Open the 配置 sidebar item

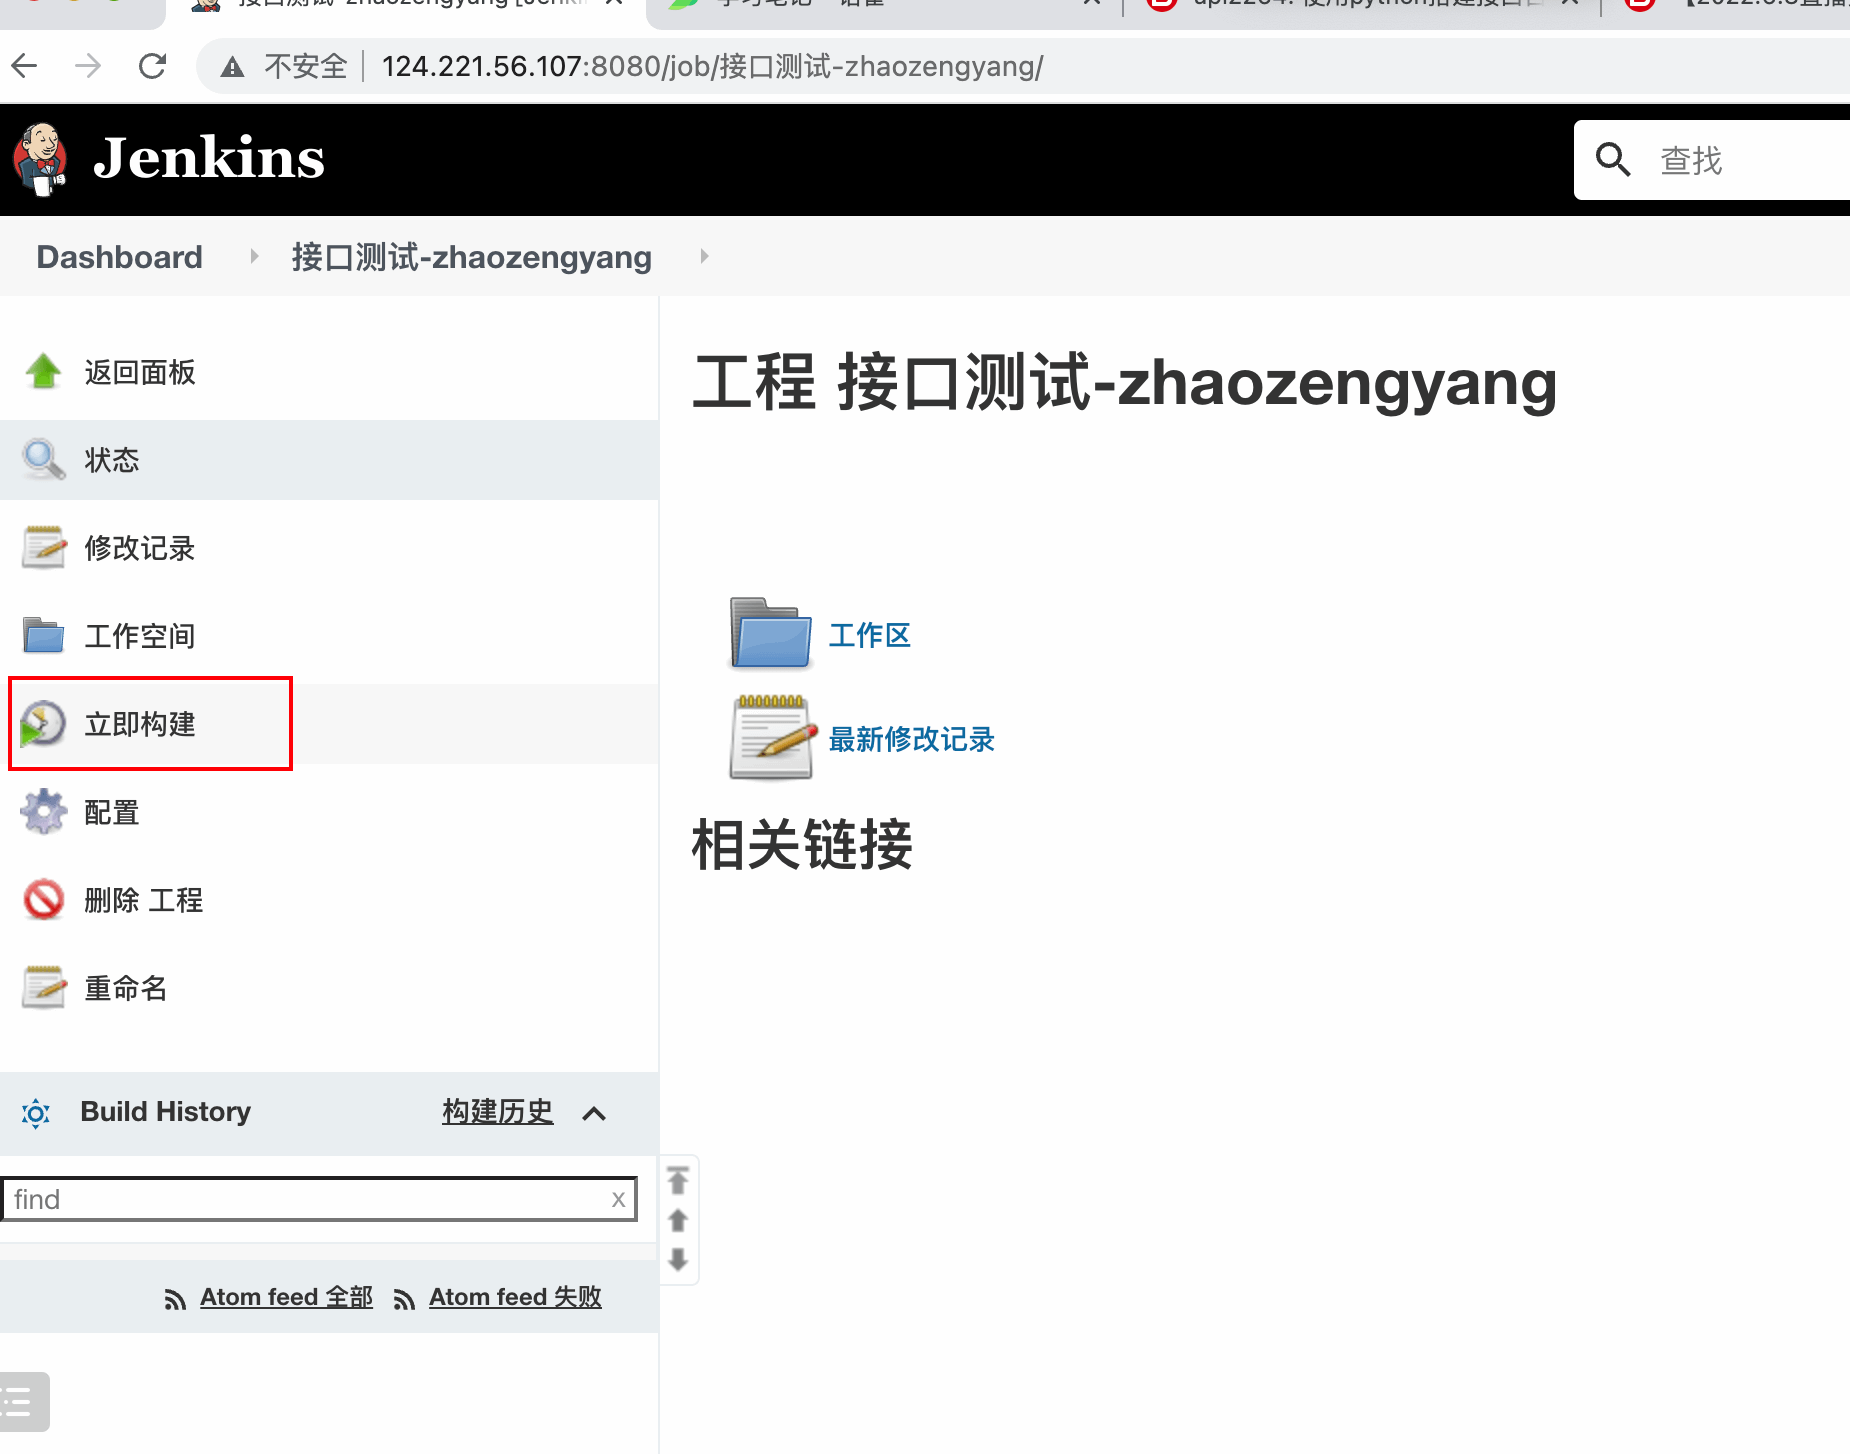click(x=112, y=813)
